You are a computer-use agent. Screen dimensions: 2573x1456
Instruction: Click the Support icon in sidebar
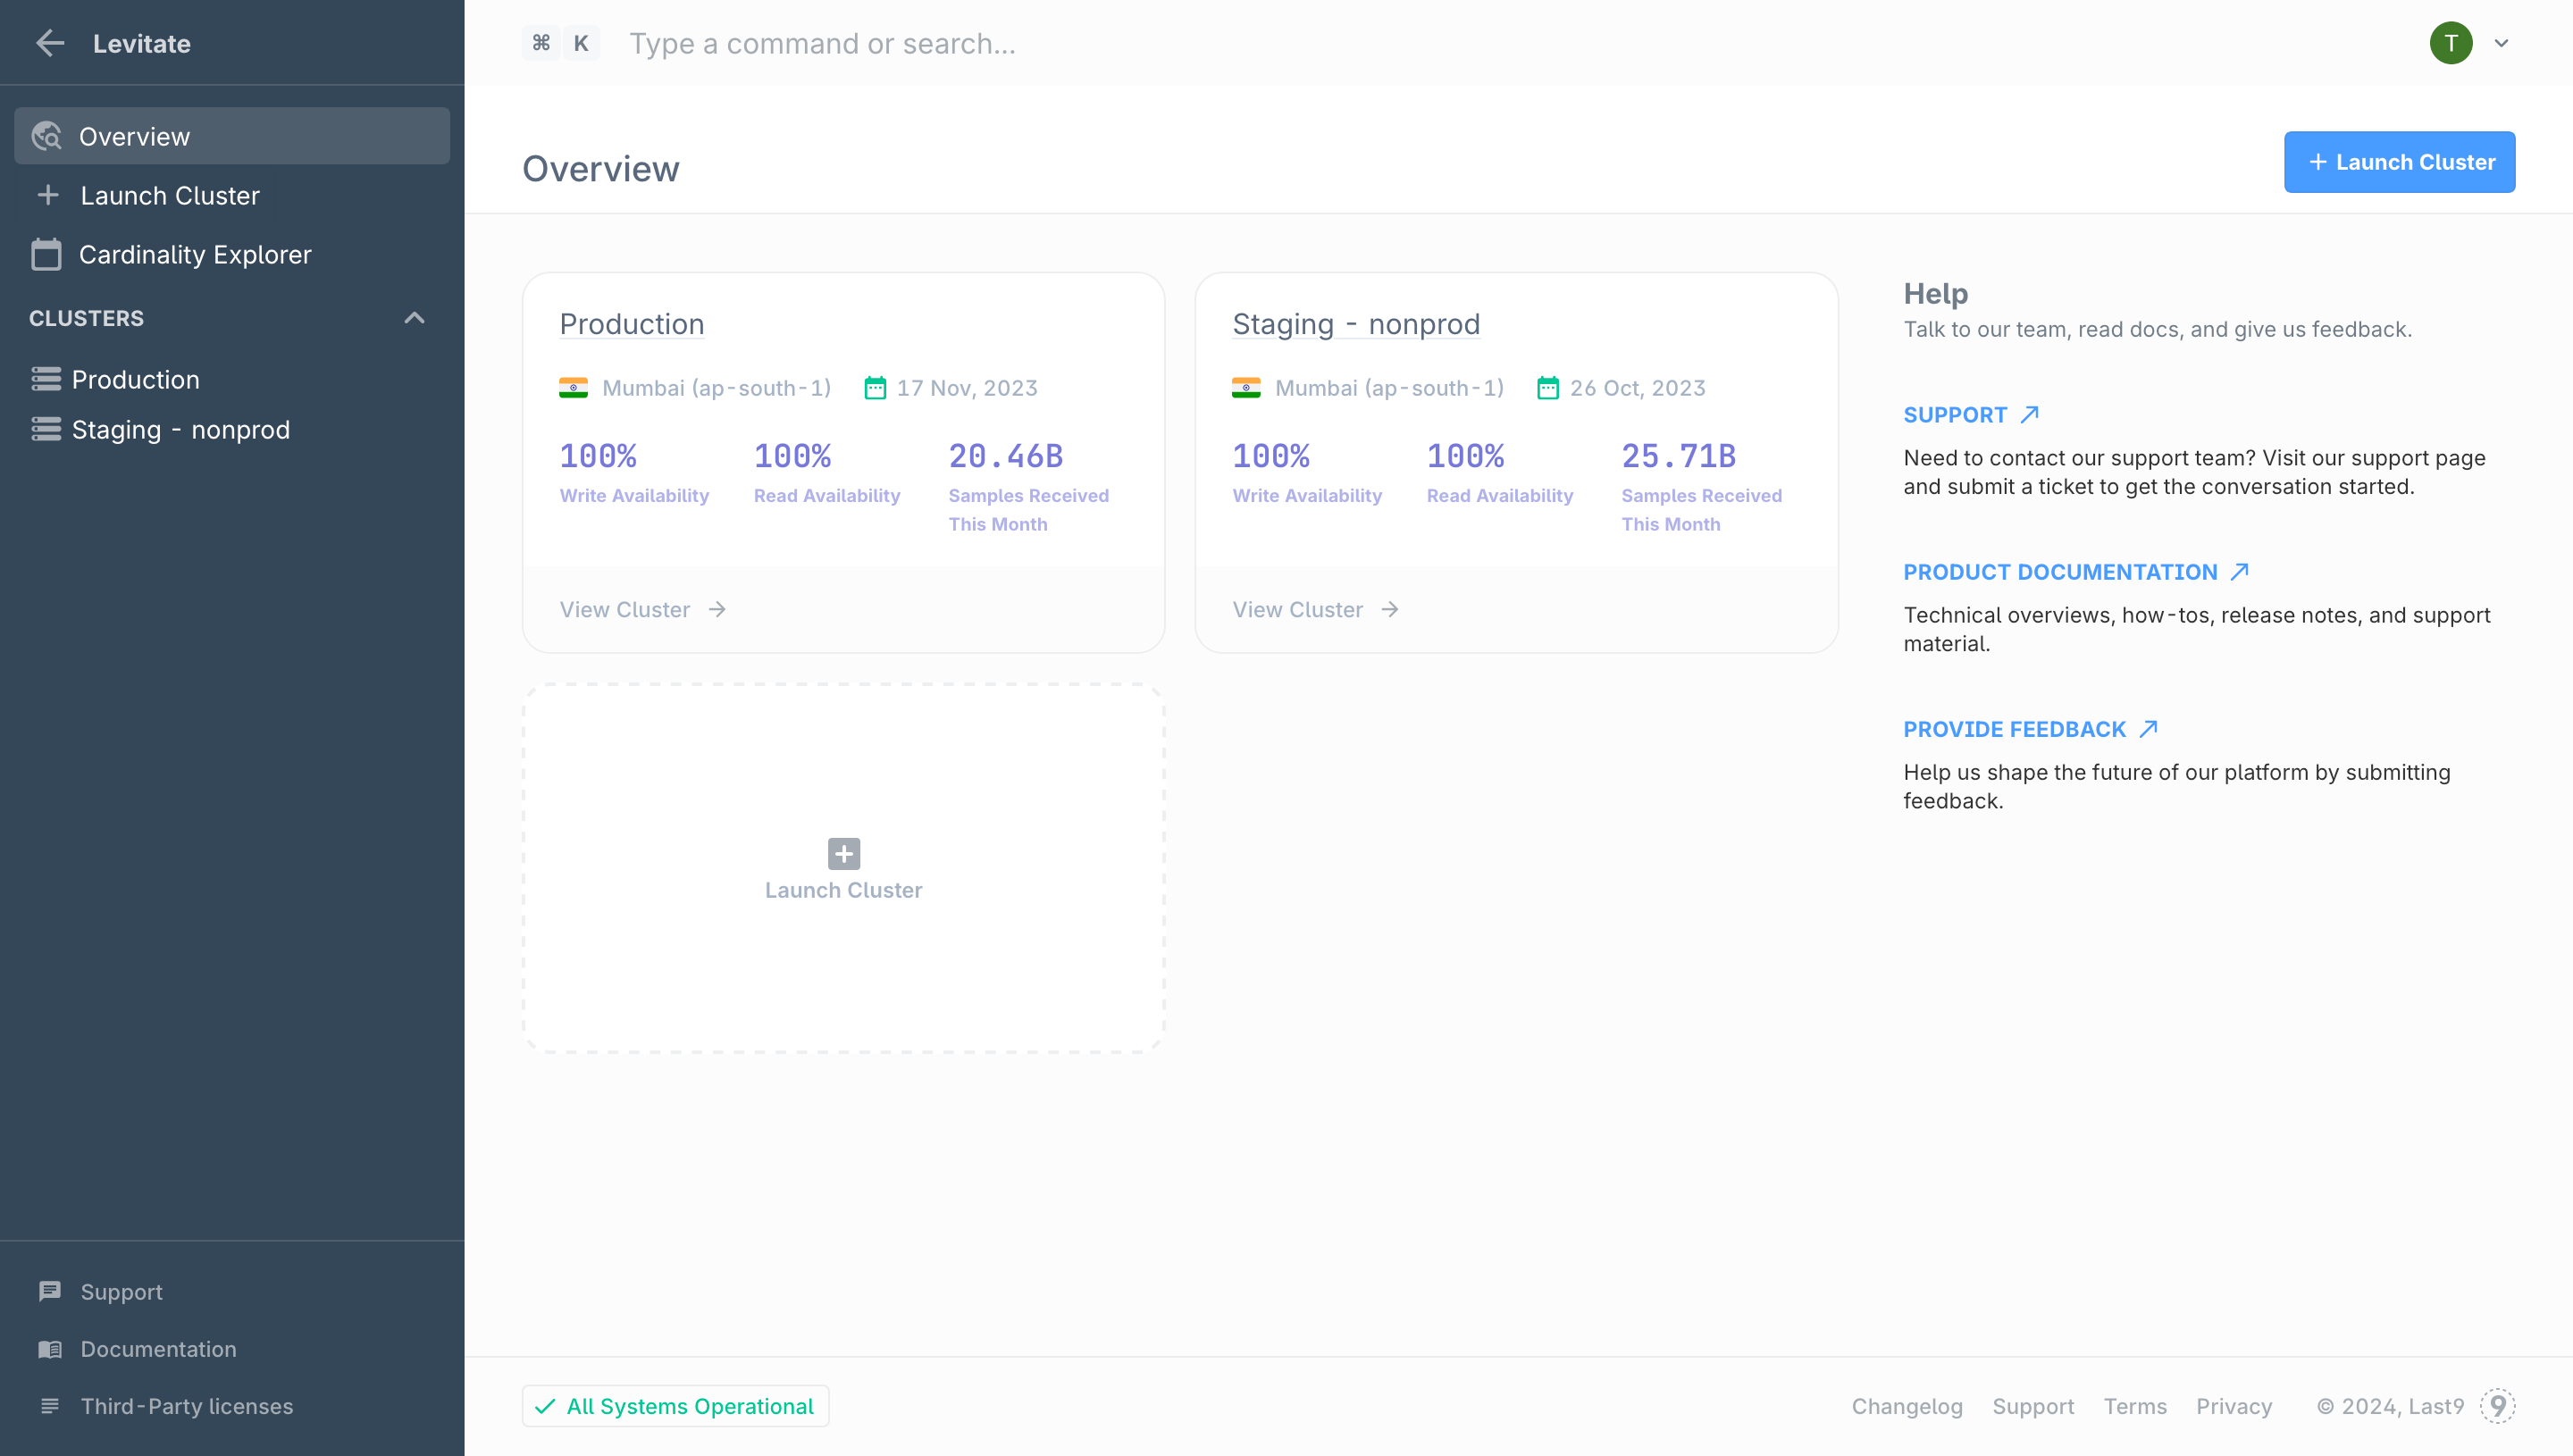[49, 1290]
